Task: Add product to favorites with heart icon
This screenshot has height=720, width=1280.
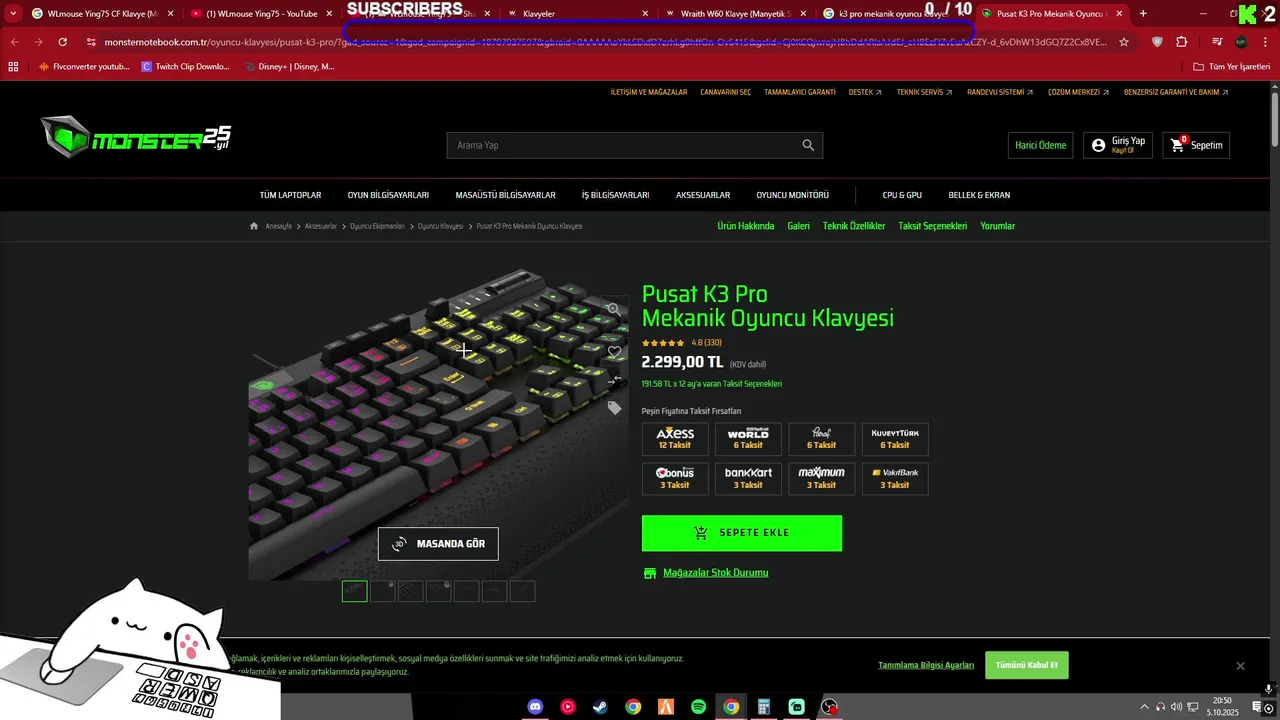Action: click(x=614, y=352)
